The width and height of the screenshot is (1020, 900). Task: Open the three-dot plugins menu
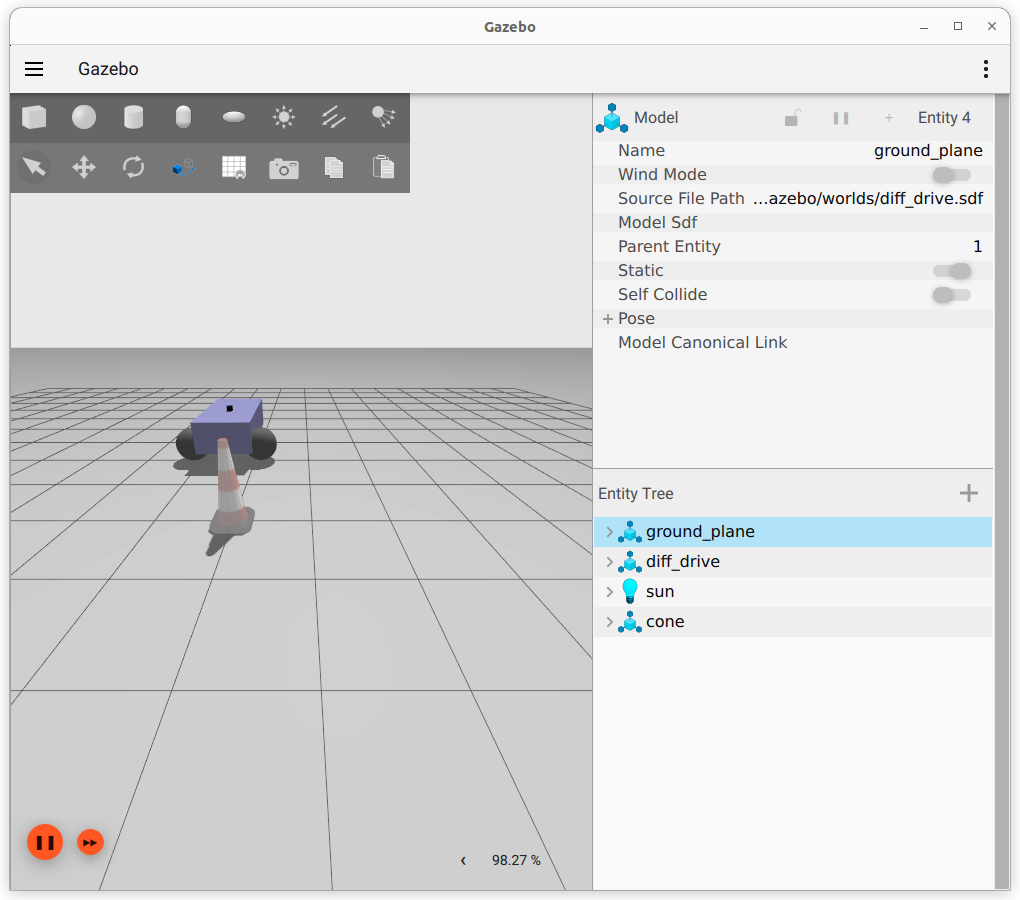(985, 69)
